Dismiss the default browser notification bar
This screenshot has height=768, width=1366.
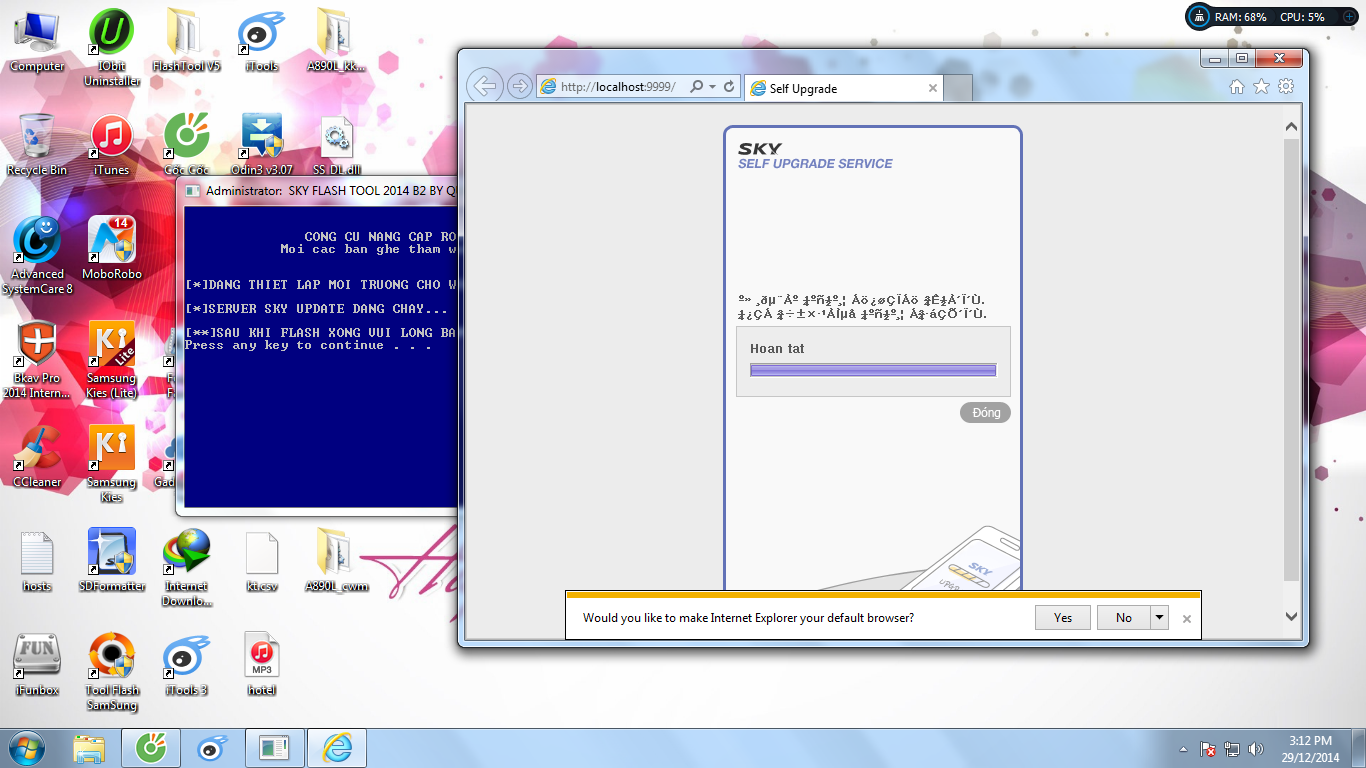(x=1187, y=619)
